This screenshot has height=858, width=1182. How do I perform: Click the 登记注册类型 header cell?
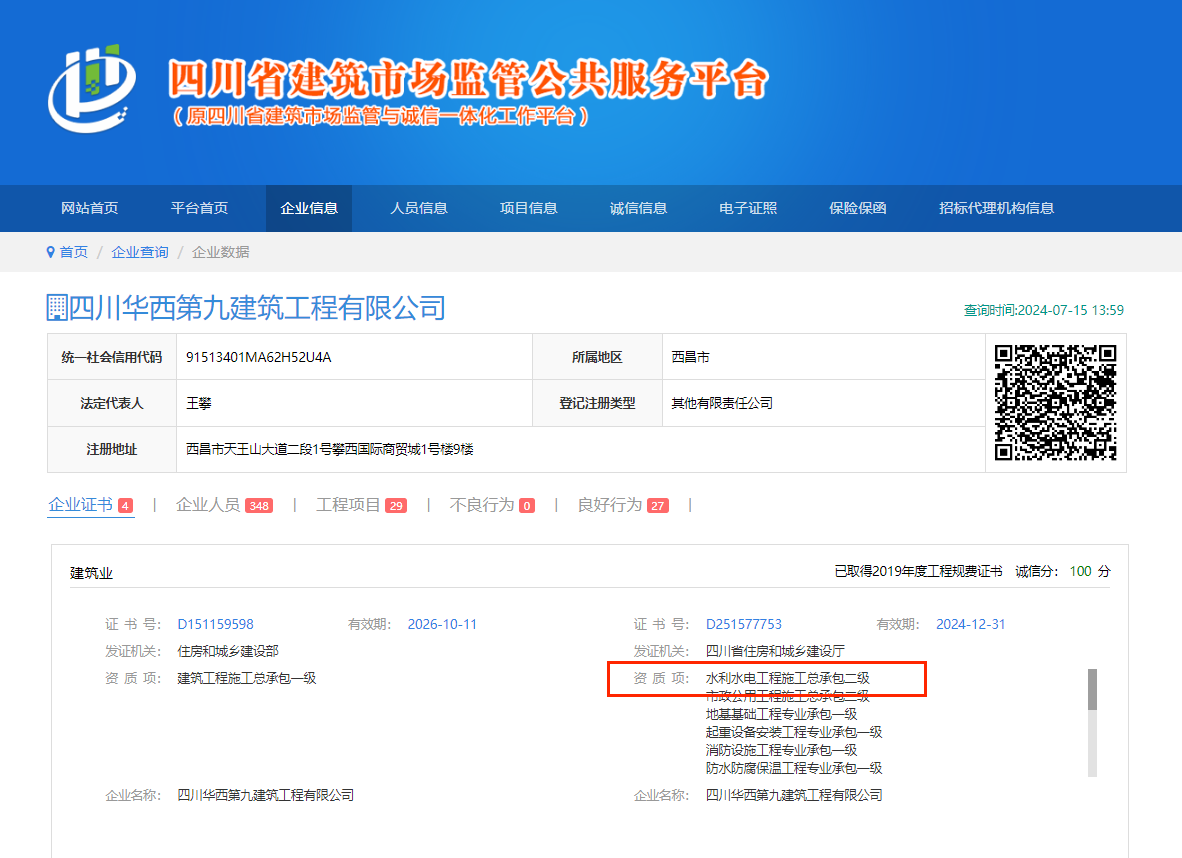(x=597, y=403)
